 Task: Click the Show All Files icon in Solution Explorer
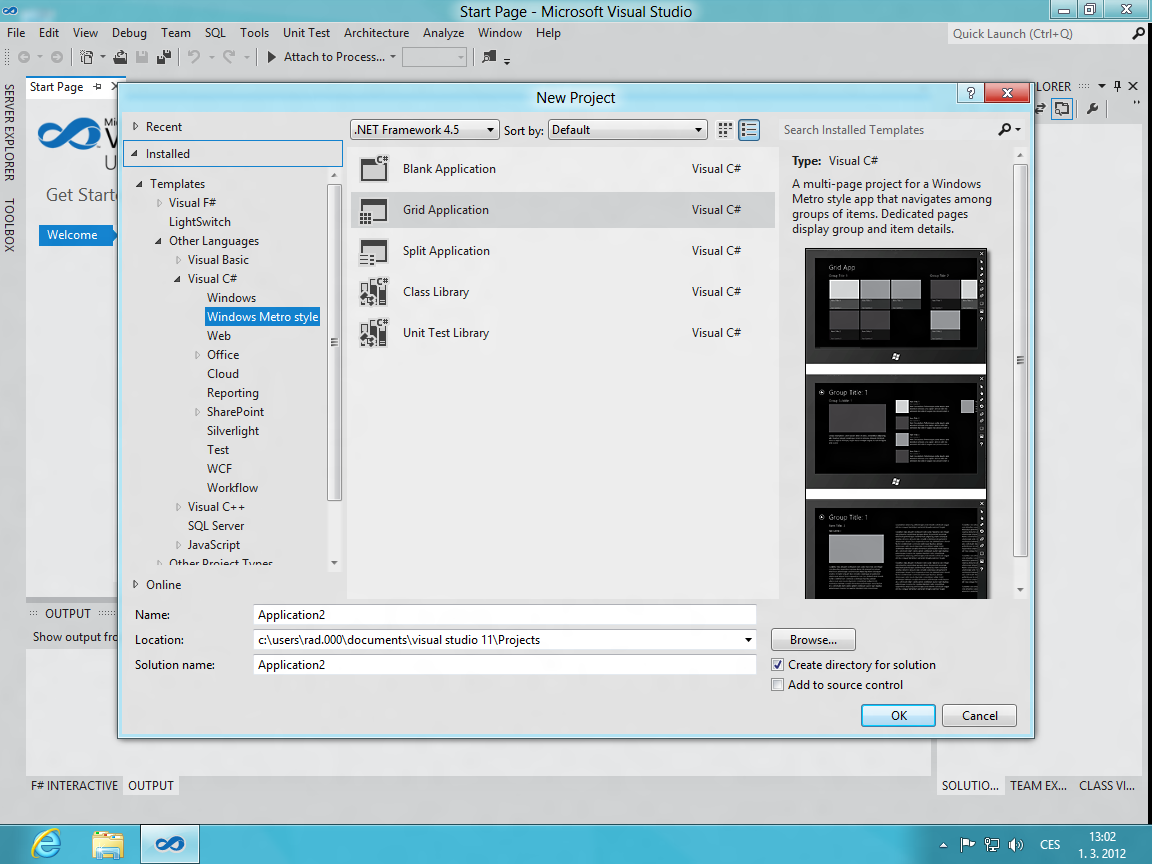click(x=1062, y=109)
